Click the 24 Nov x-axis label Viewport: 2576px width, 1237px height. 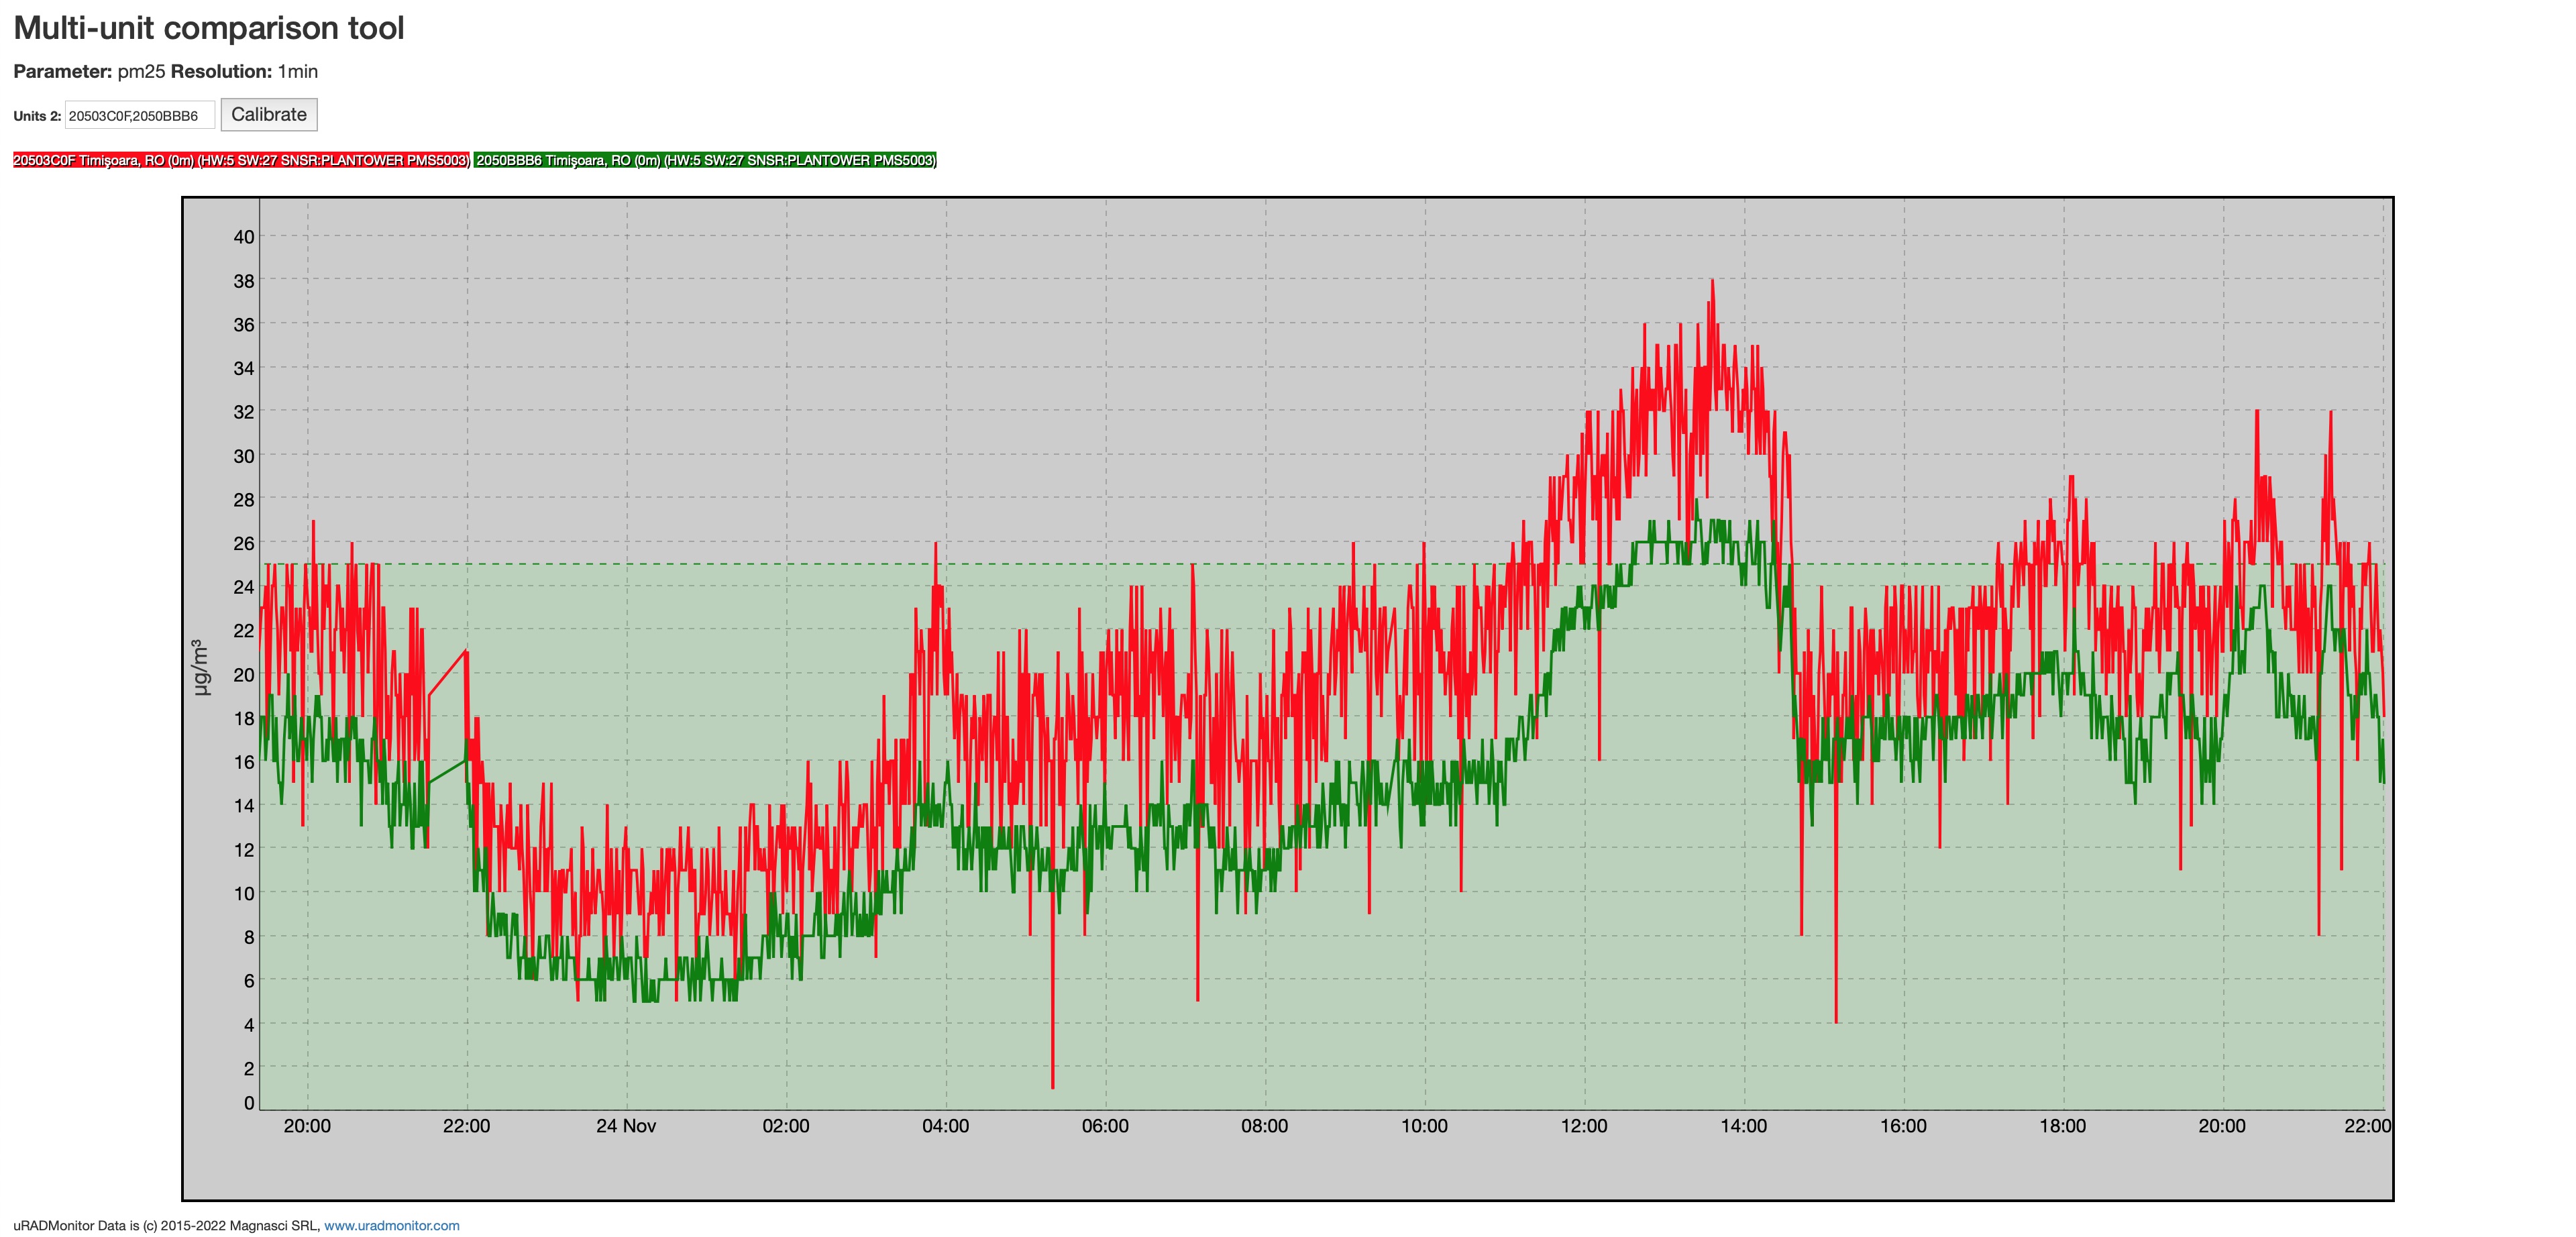(x=626, y=1126)
